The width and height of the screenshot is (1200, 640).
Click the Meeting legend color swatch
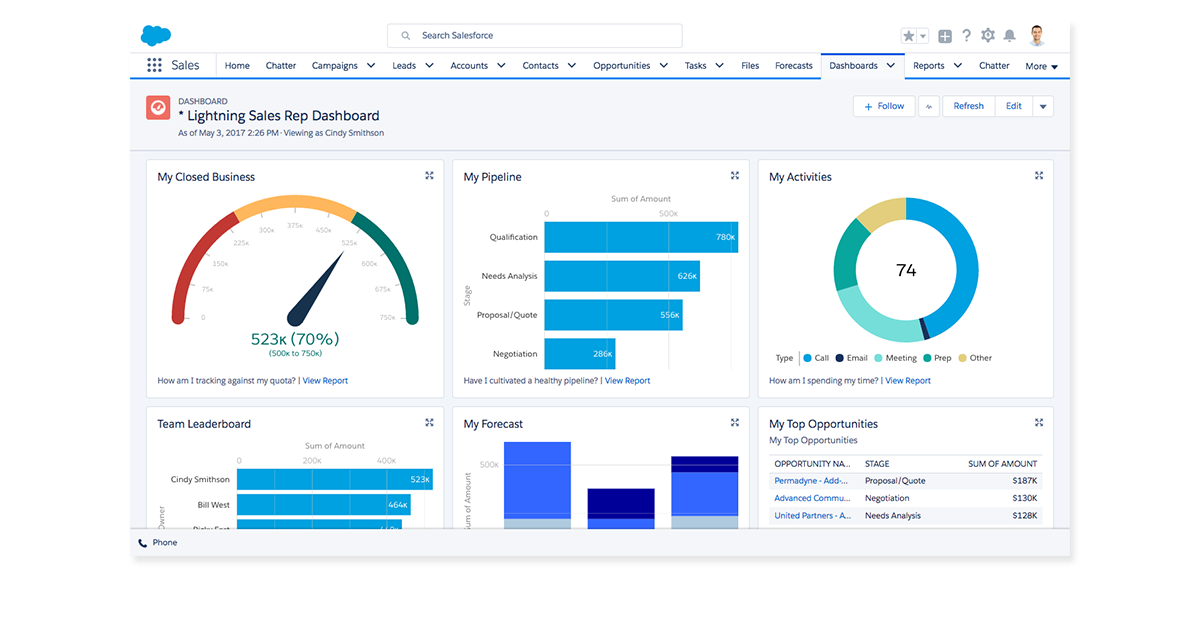879,358
